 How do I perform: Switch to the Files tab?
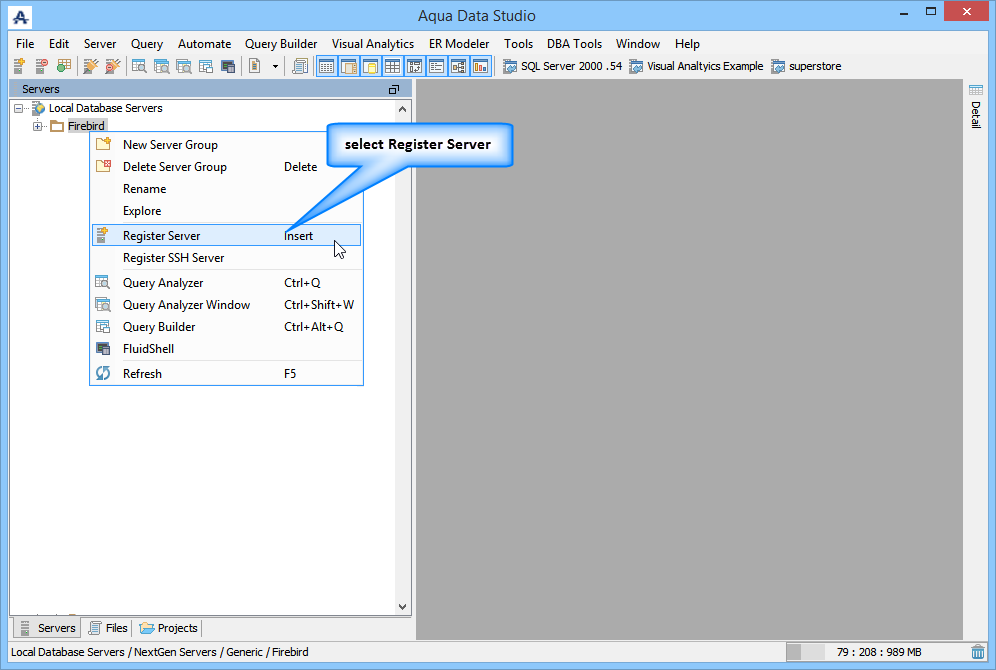(x=108, y=628)
